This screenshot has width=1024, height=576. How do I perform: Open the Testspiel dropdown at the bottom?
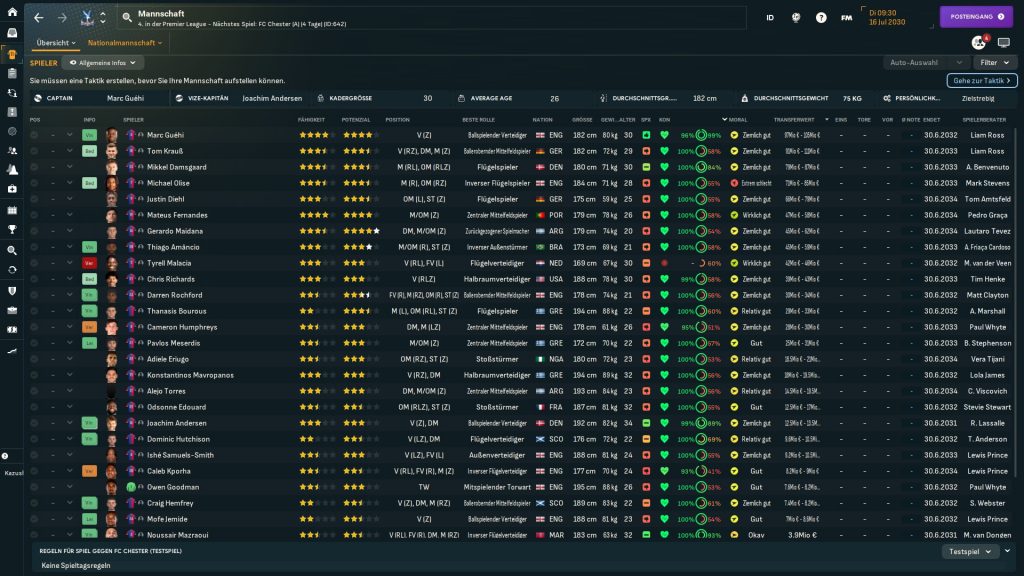pos(971,551)
